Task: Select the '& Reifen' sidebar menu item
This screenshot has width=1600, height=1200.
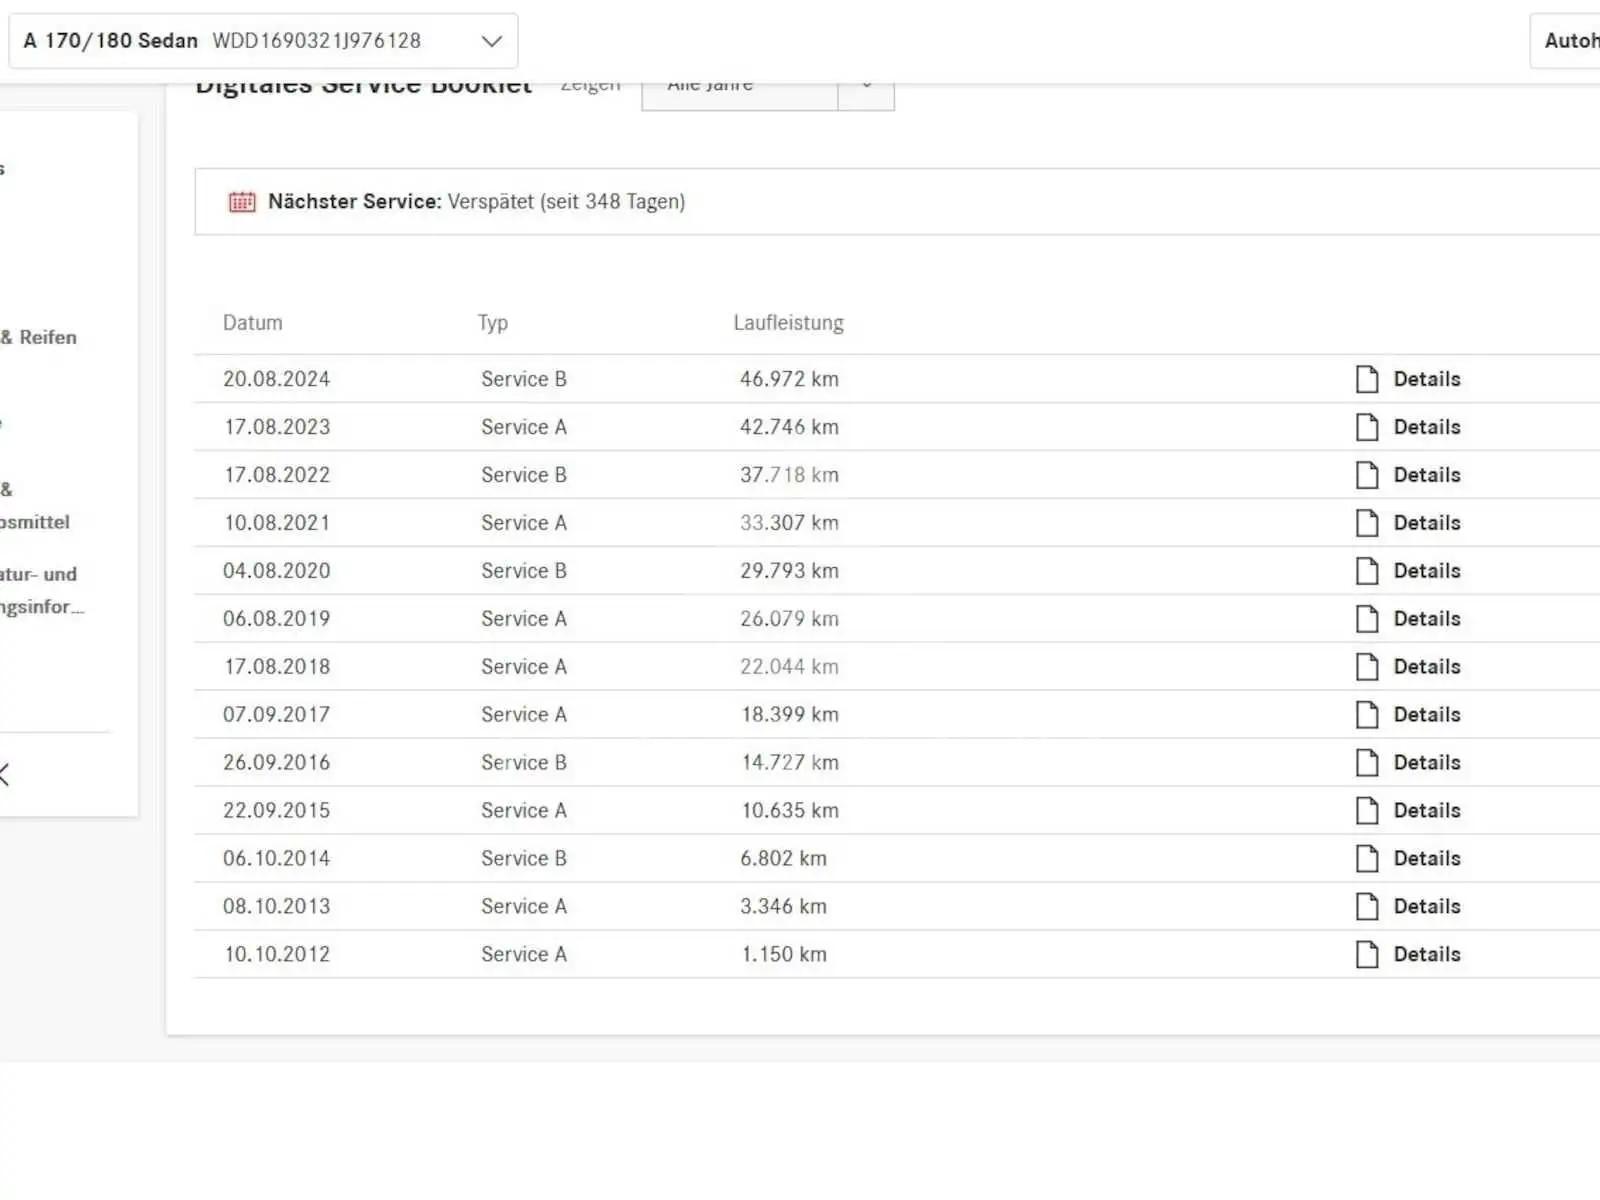Action: (39, 338)
